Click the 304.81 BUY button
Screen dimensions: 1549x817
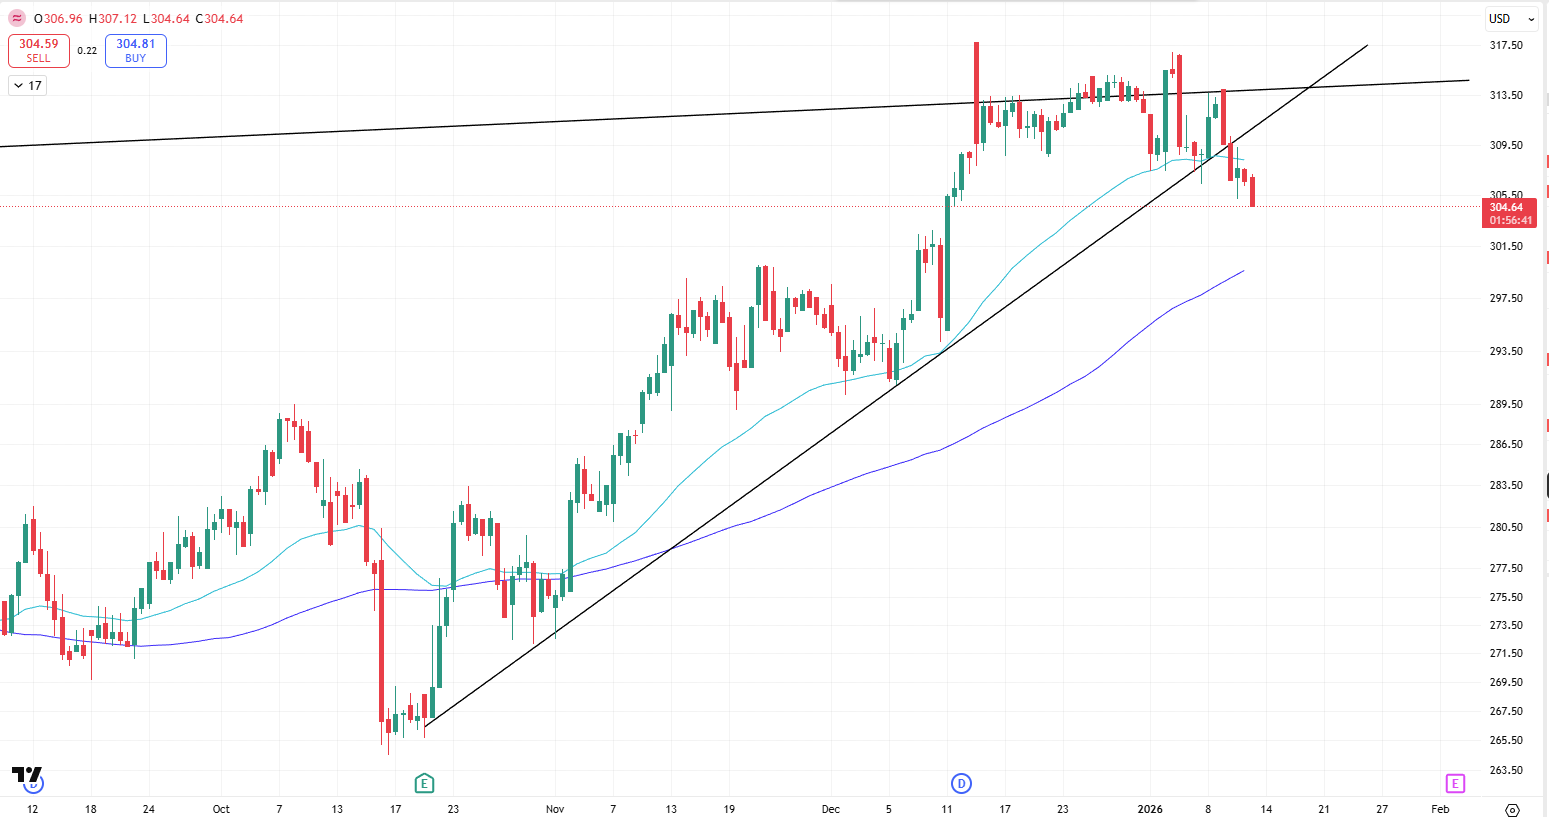[135, 50]
